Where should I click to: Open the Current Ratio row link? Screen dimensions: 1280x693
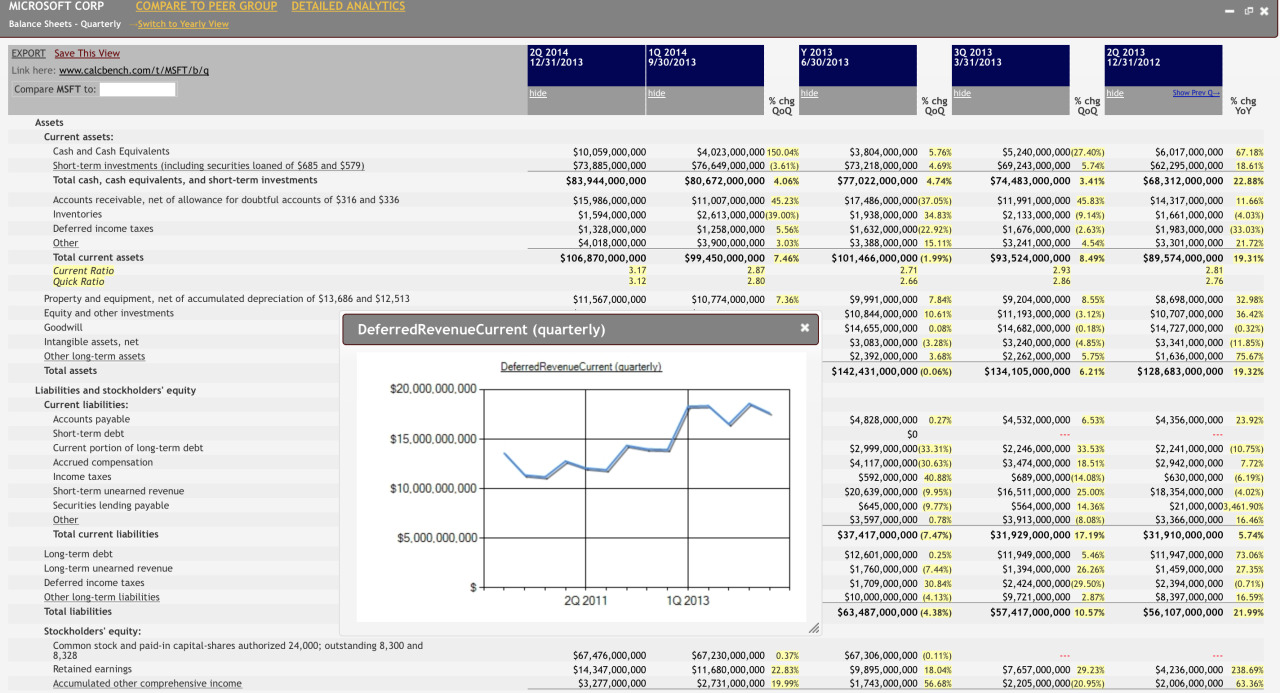(83, 270)
